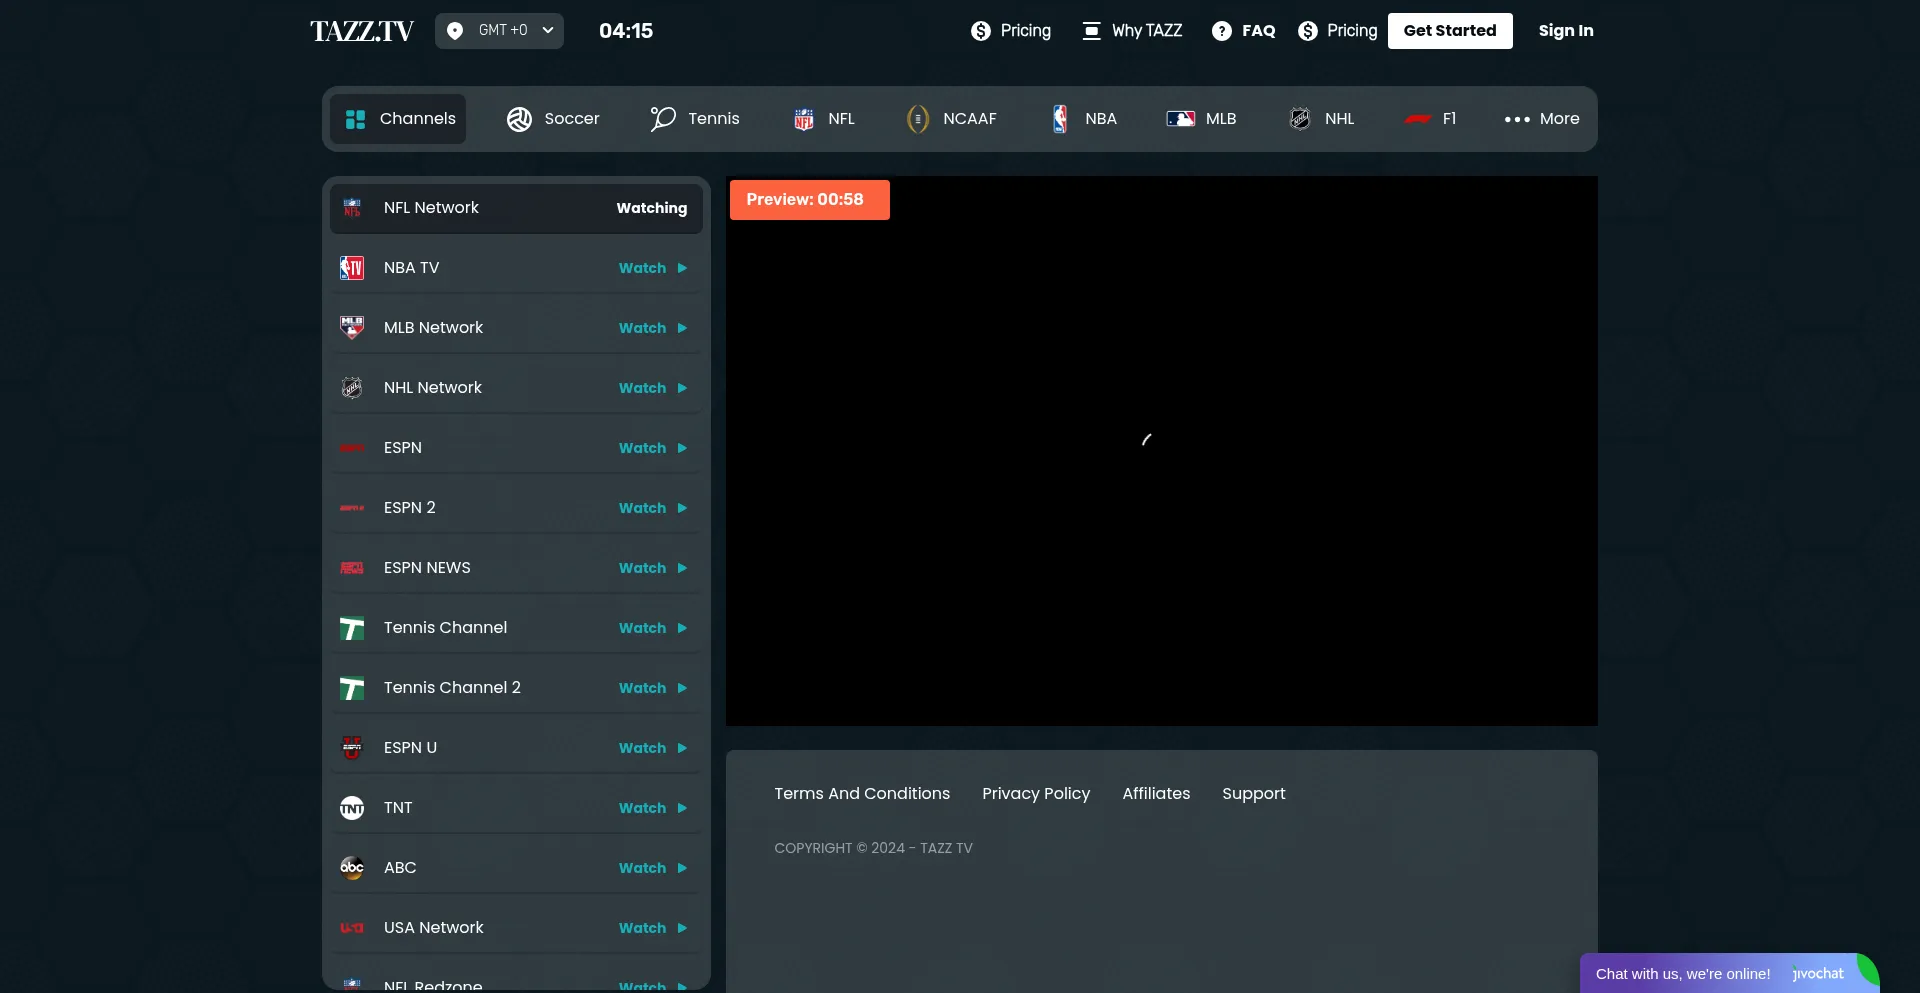Image resolution: width=1920 pixels, height=993 pixels.
Task: Open the Affiliates link
Action: pos(1156,794)
